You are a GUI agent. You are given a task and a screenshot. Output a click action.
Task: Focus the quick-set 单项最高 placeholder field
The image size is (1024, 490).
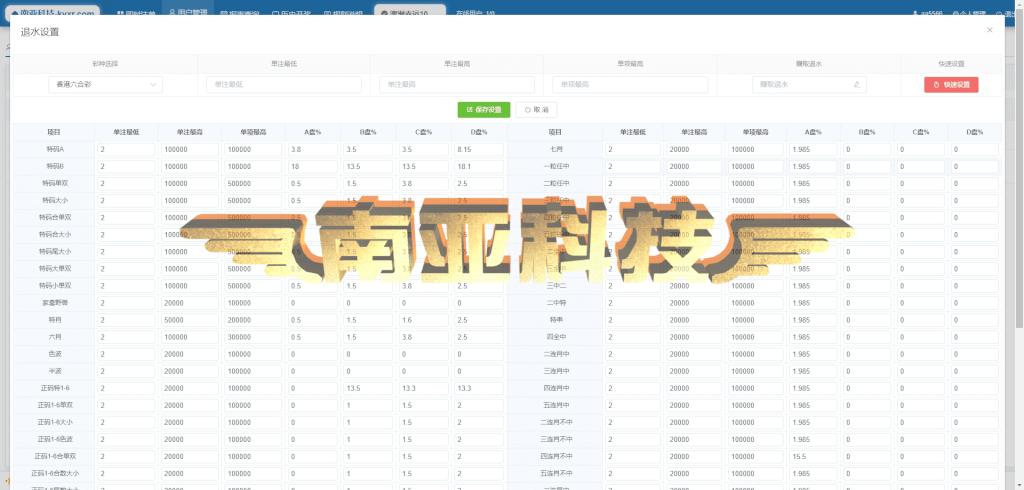(630, 84)
